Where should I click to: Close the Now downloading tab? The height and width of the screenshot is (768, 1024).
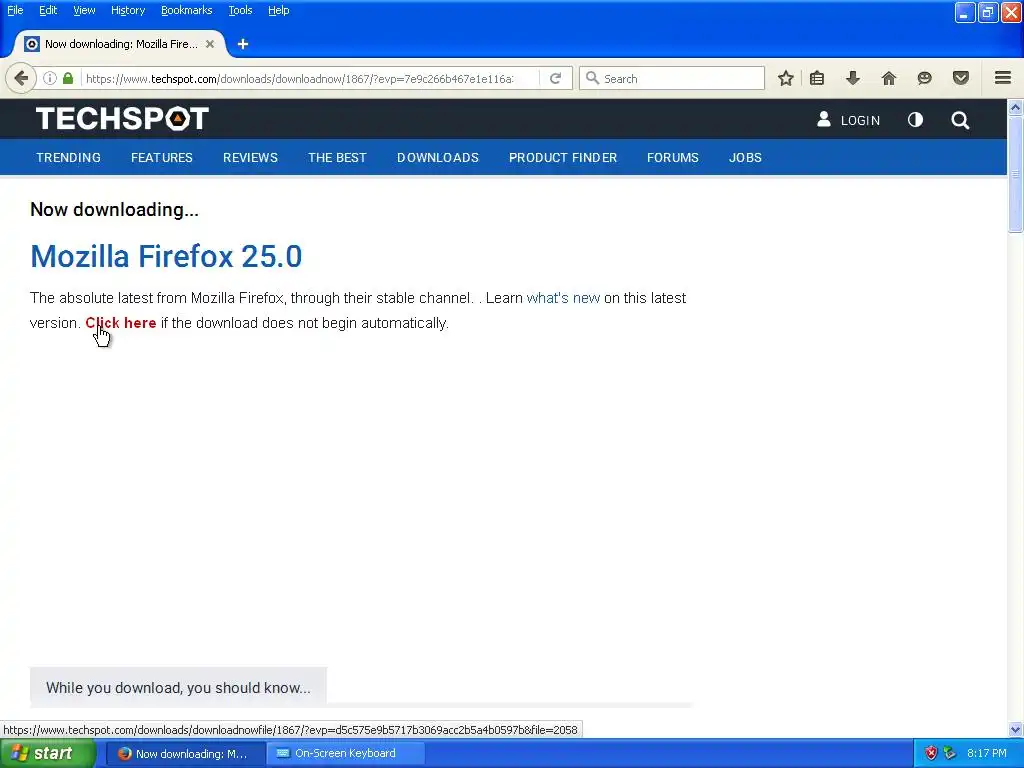pyautogui.click(x=210, y=44)
